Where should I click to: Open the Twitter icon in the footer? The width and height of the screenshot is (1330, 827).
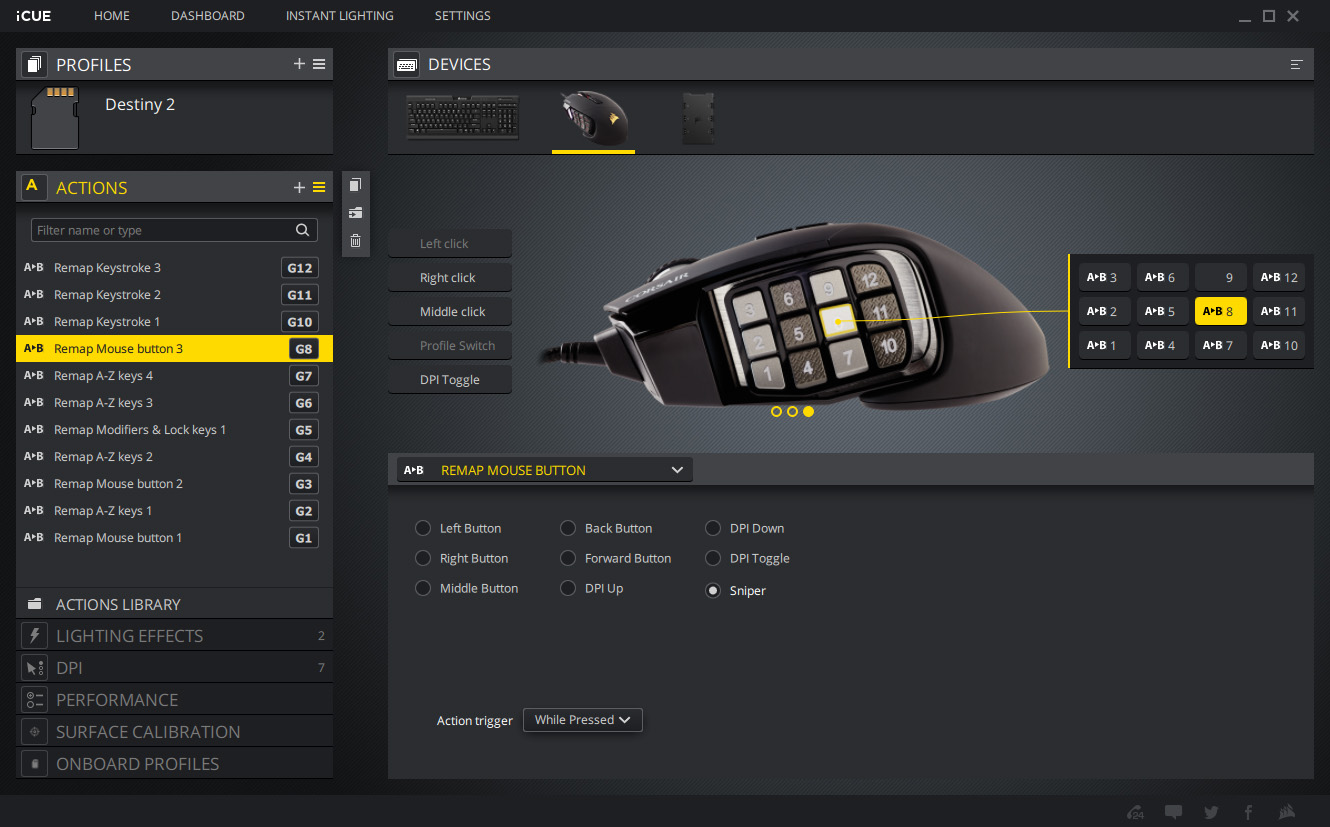pos(1211,812)
